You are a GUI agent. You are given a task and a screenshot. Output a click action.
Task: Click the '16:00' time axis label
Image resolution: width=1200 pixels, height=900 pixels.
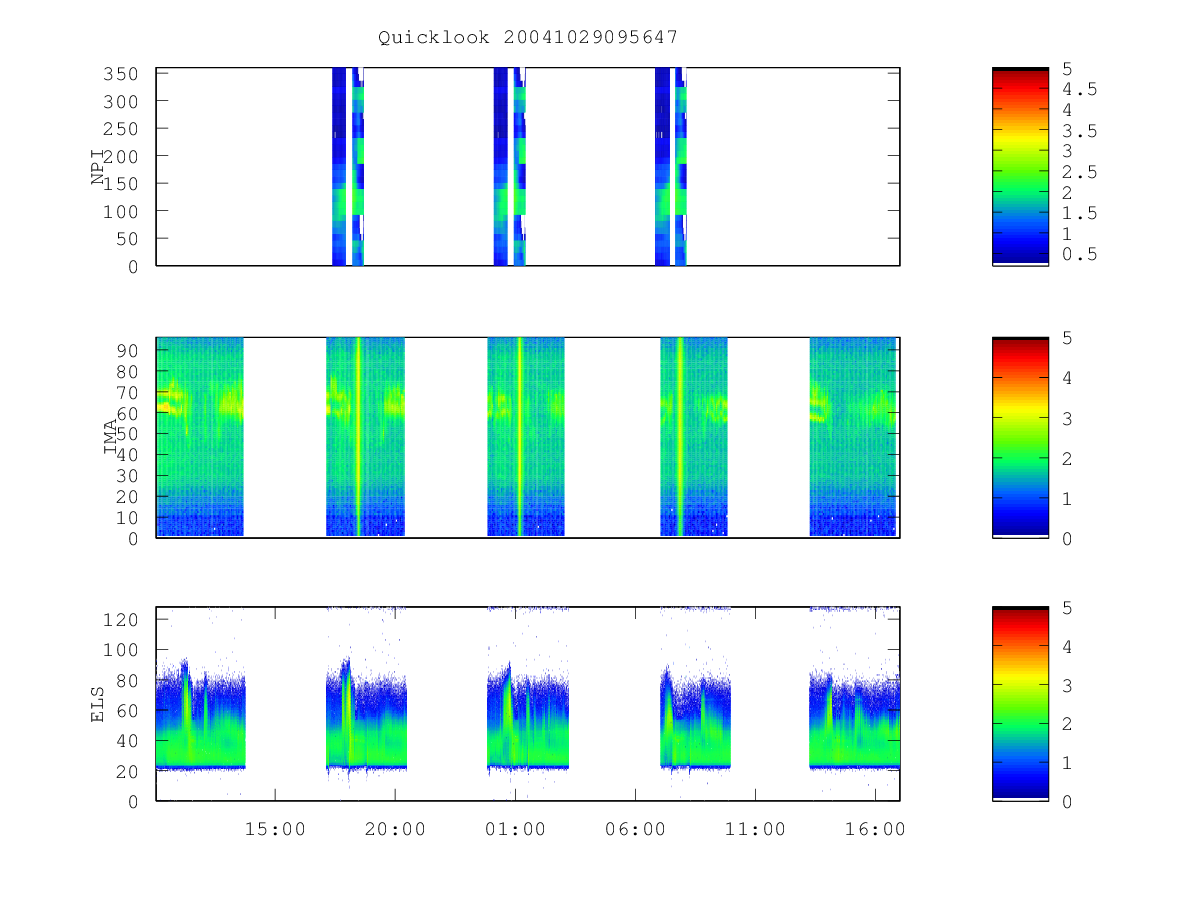(875, 829)
